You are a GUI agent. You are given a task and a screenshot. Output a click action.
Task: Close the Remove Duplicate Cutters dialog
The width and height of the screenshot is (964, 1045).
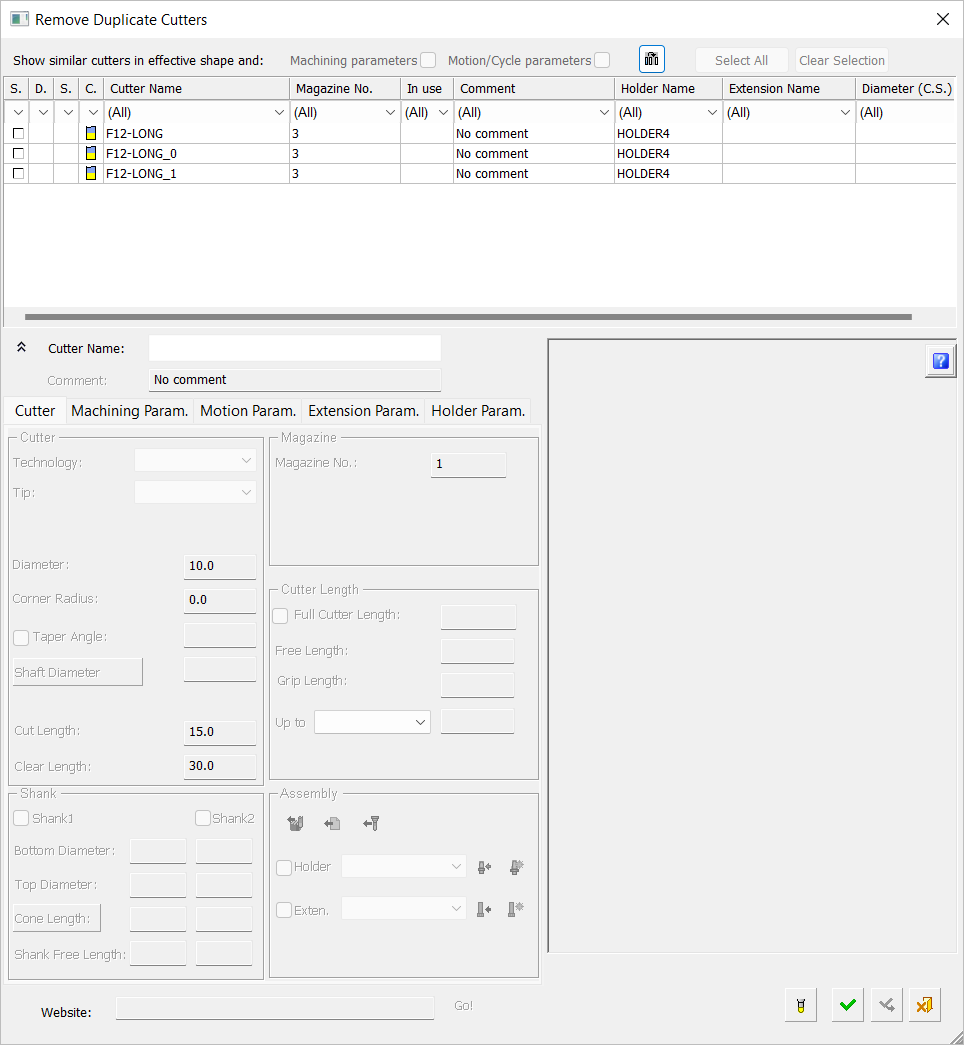pos(943,19)
